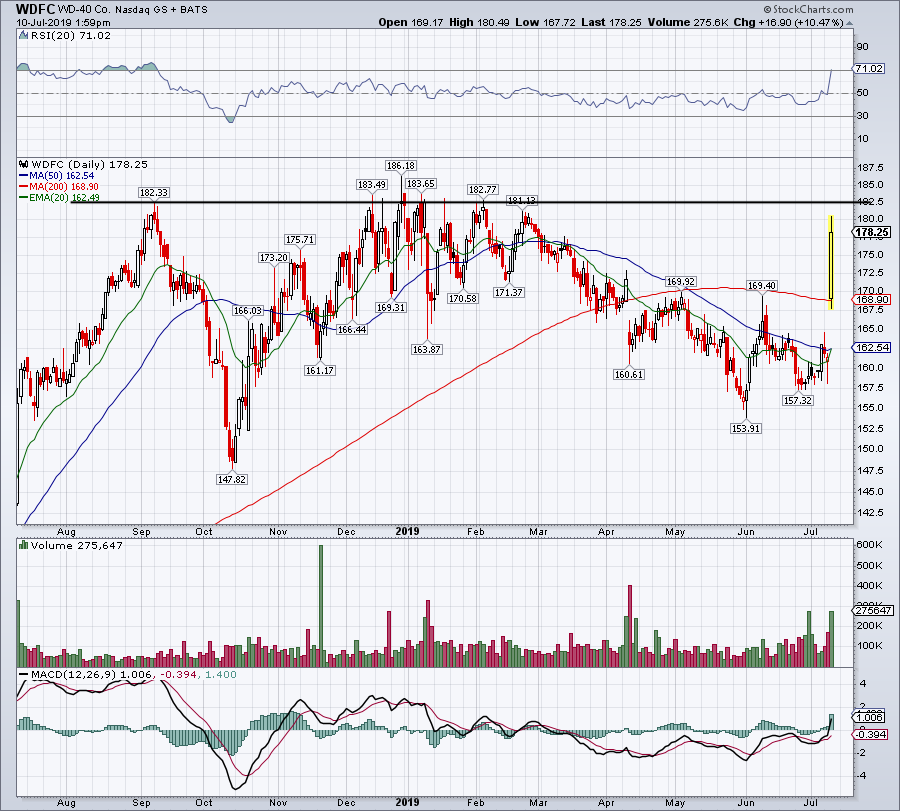Viewport: 900px width, 811px height.
Task: Select the WDFC ticker symbol in header
Action: click(x=36, y=9)
